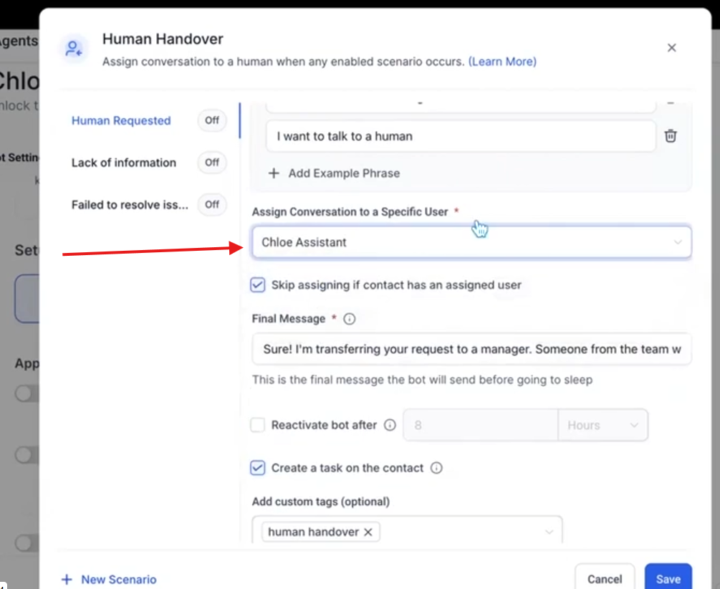
Task: Open the Learn More link
Action: click(502, 62)
